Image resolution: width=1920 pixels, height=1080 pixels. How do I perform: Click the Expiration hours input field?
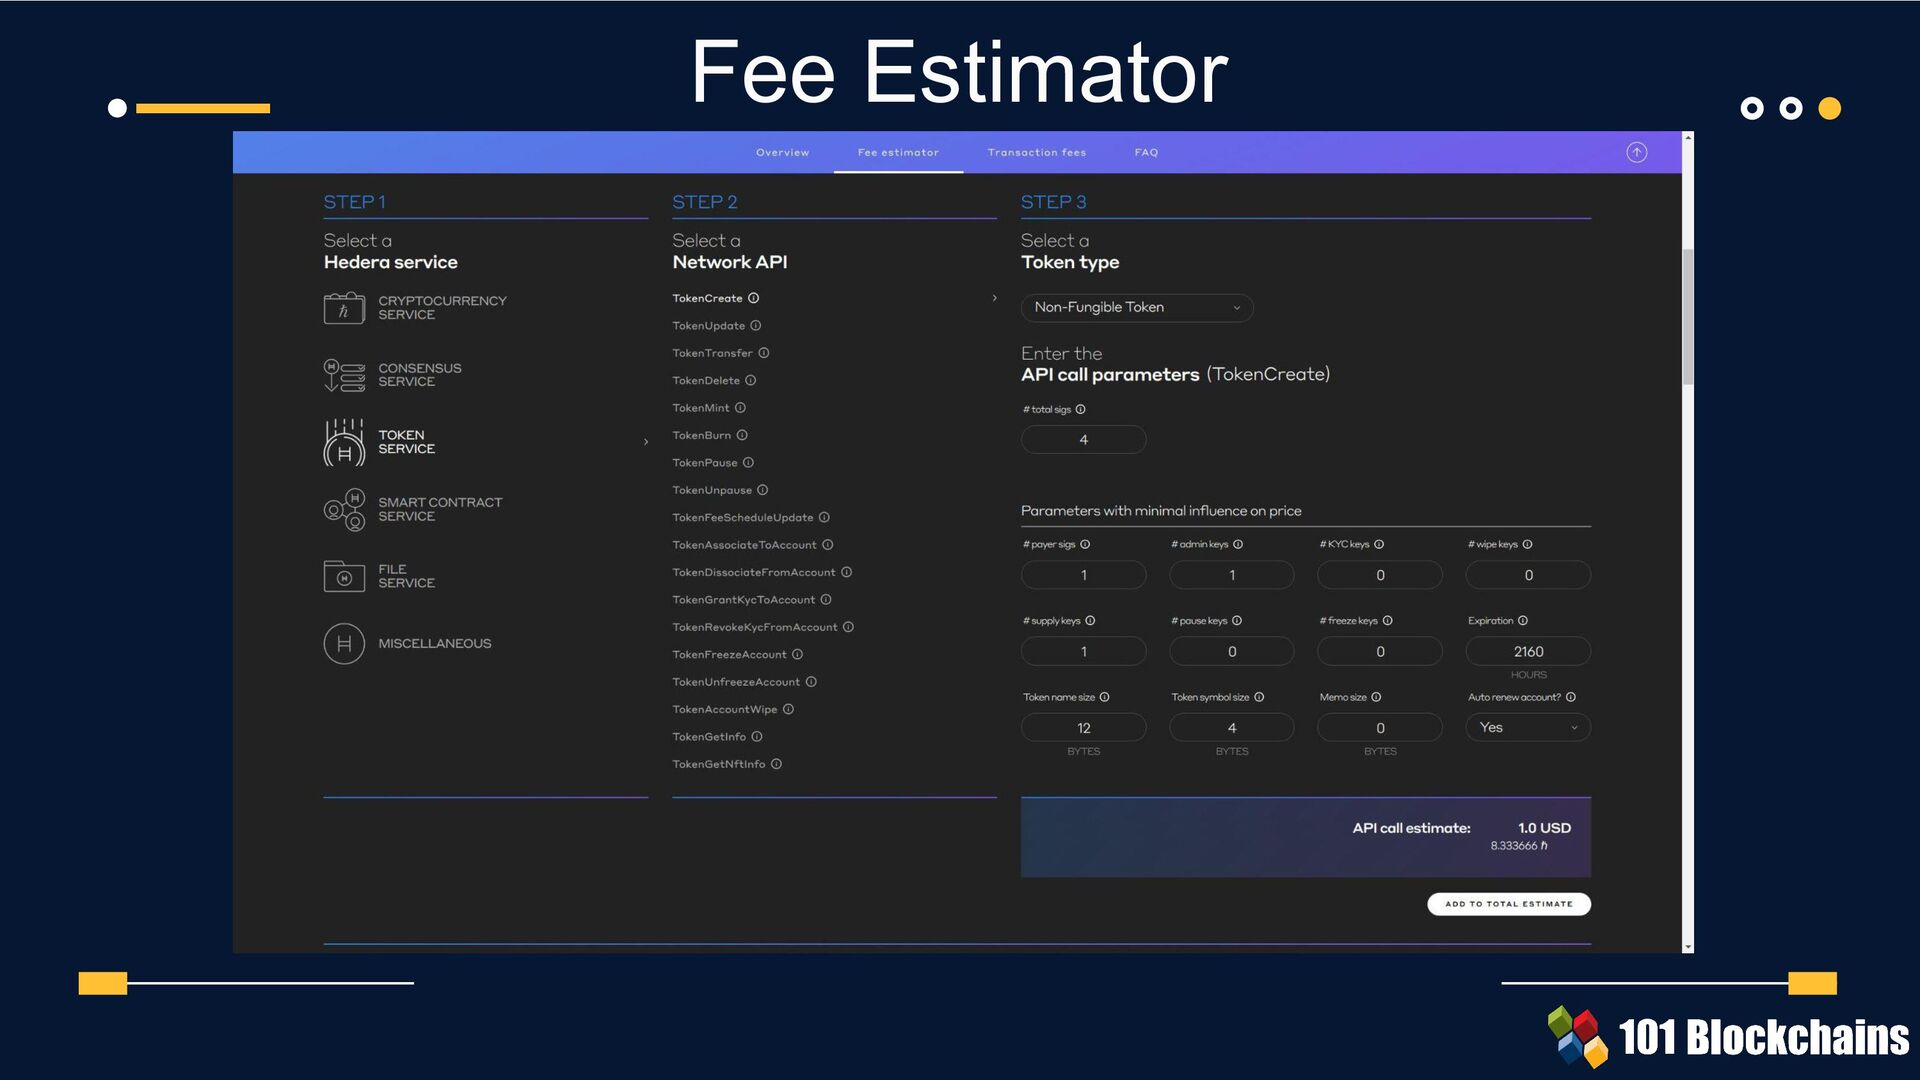(x=1527, y=651)
